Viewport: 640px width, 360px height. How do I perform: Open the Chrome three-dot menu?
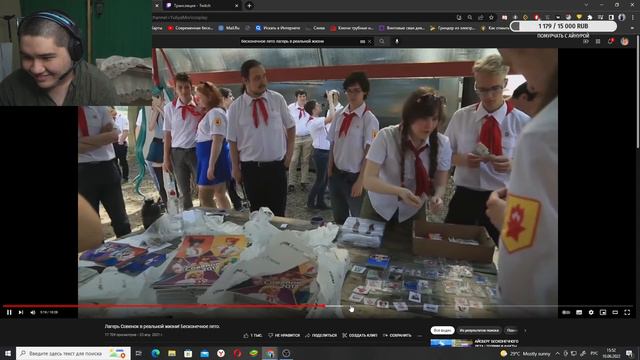633,17
